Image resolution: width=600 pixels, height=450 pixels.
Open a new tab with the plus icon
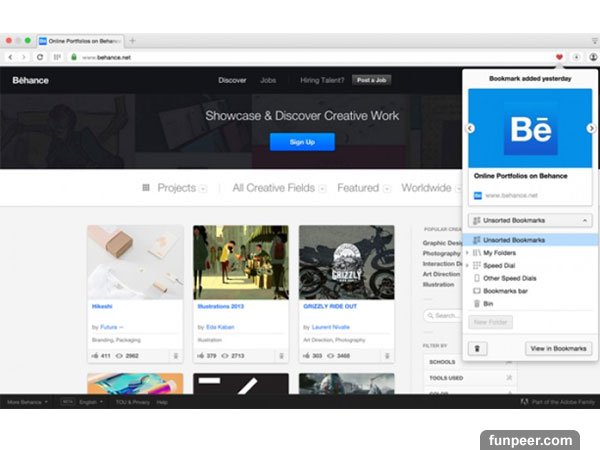coord(132,40)
